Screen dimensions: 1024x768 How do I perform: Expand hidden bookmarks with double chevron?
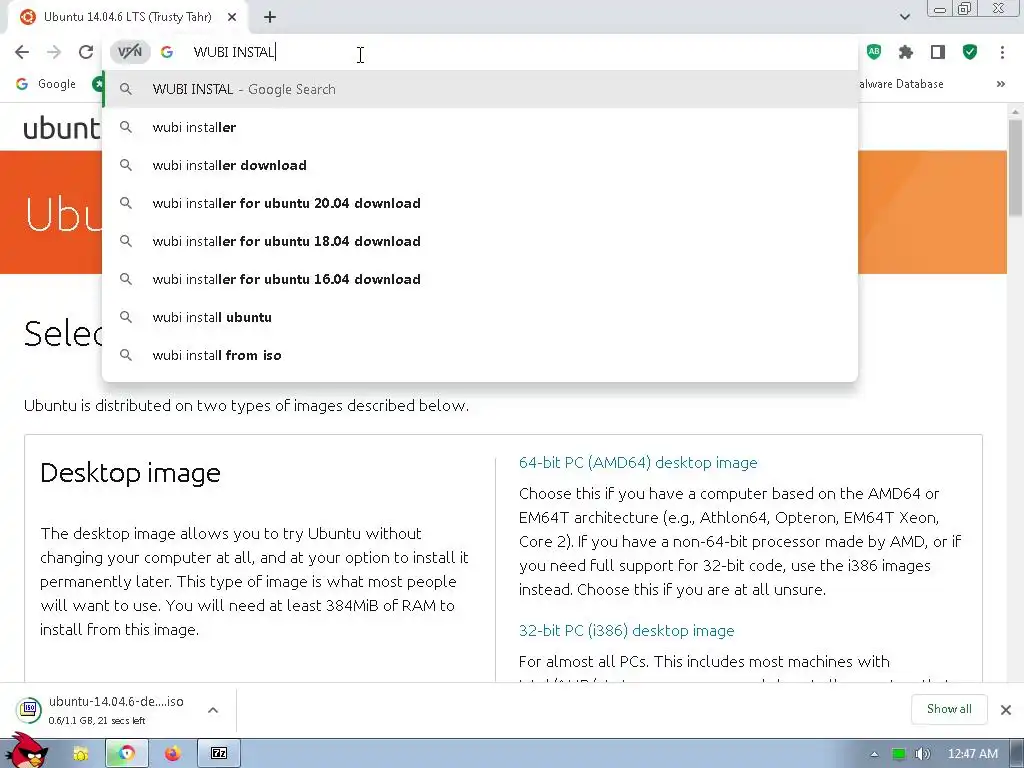coord(1000,84)
